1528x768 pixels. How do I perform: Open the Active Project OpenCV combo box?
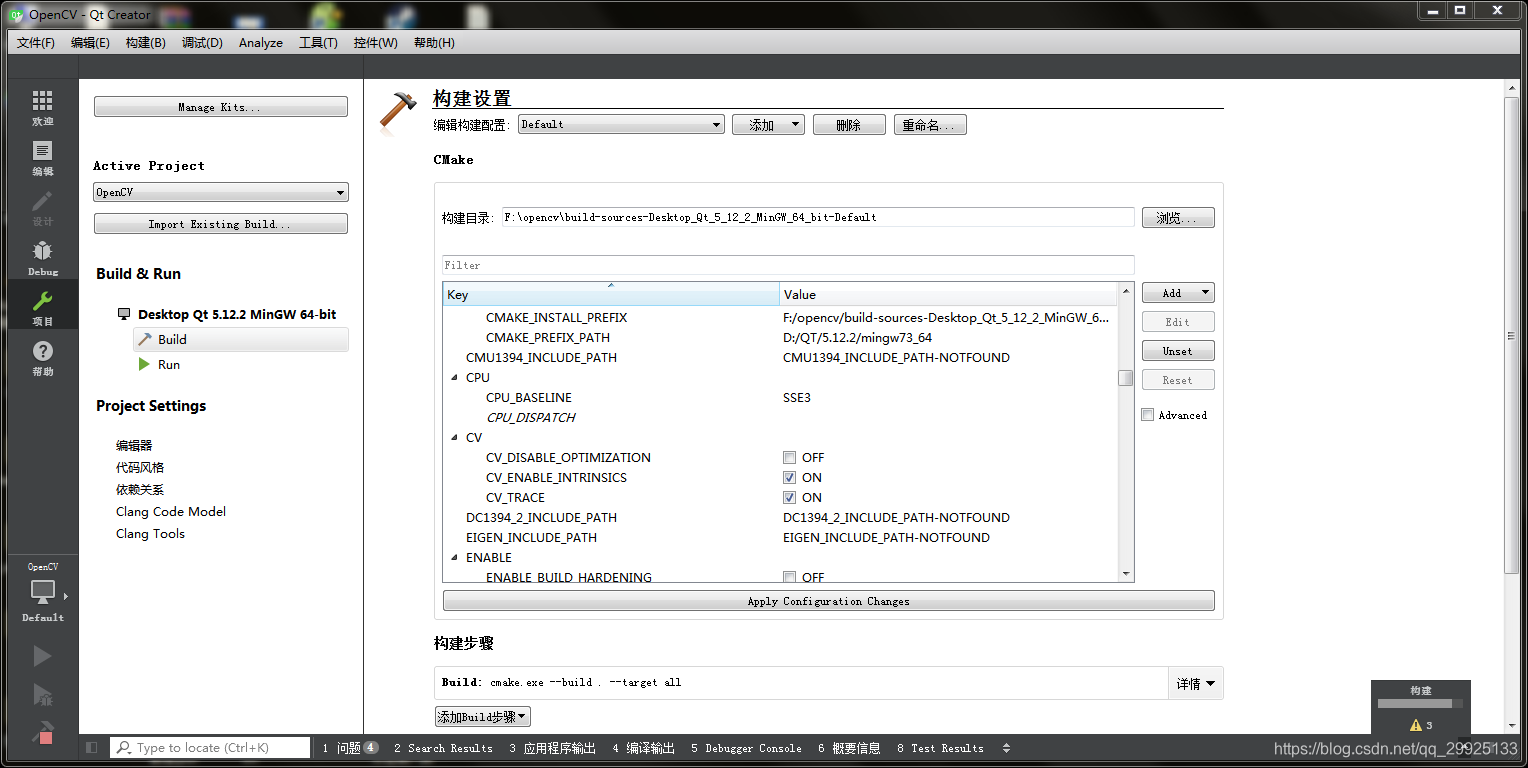point(221,192)
